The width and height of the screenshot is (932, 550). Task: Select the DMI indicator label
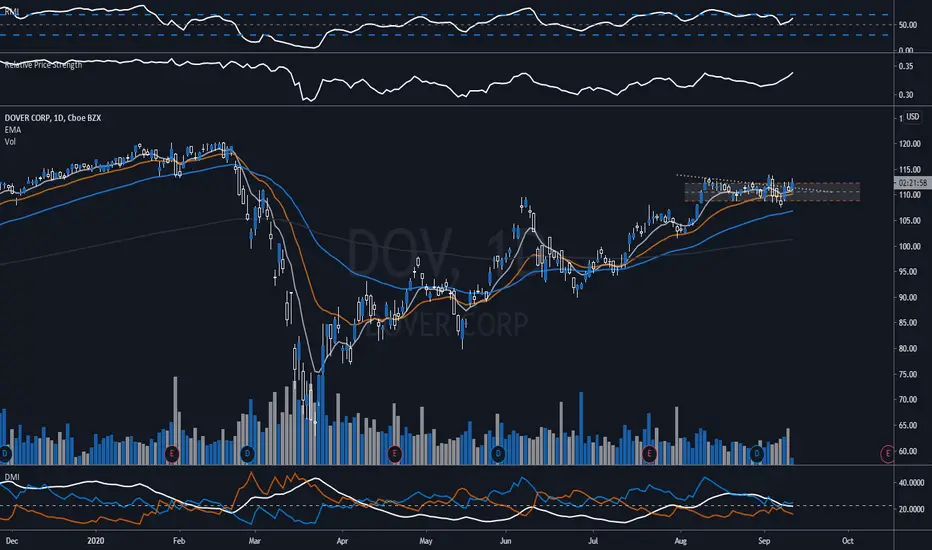(x=11, y=477)
